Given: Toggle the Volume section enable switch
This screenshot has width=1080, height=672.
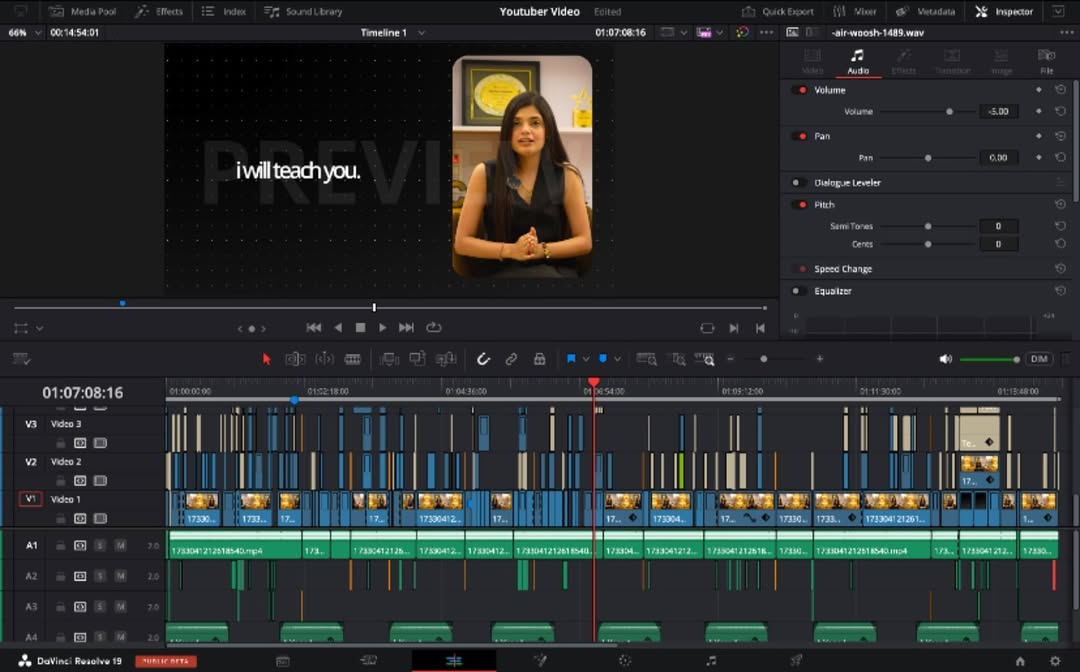Looking at the screenshot, I should [x=800, y=90].
